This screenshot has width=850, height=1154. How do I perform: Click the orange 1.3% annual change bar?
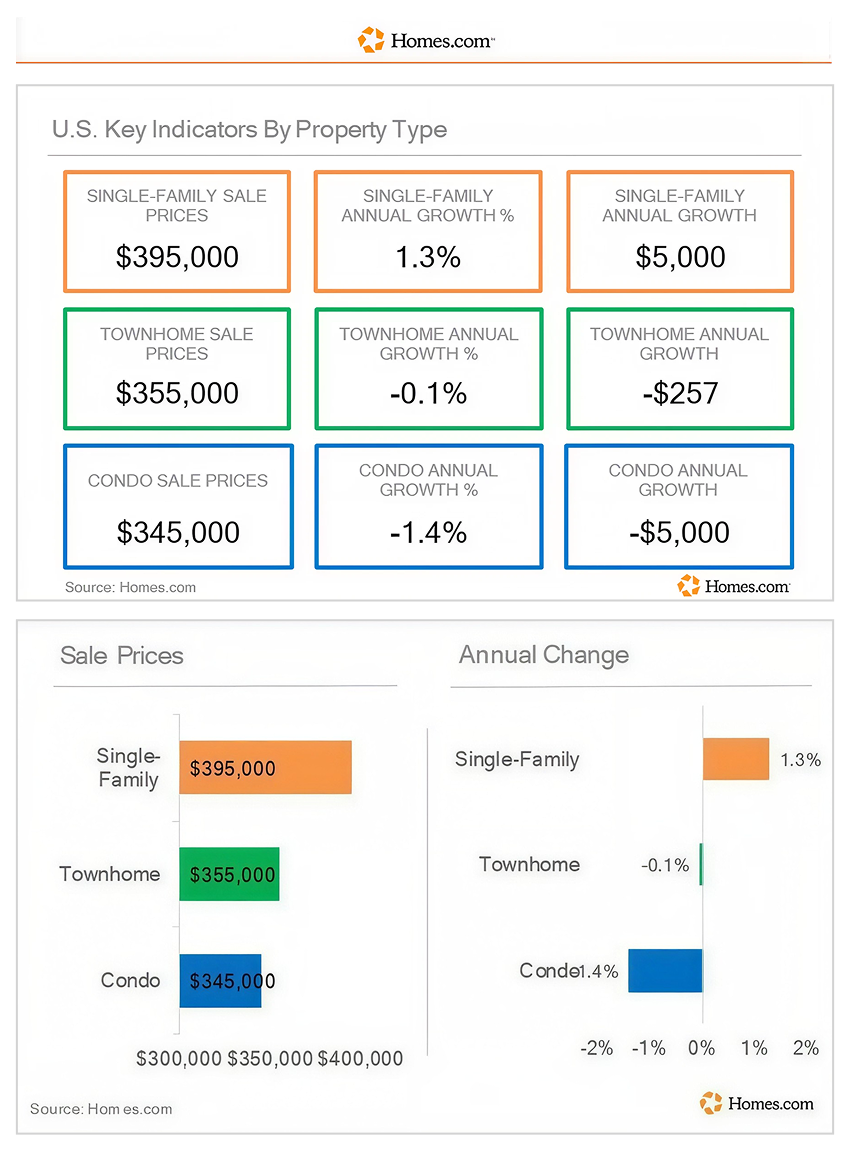[x=736, y=759]
